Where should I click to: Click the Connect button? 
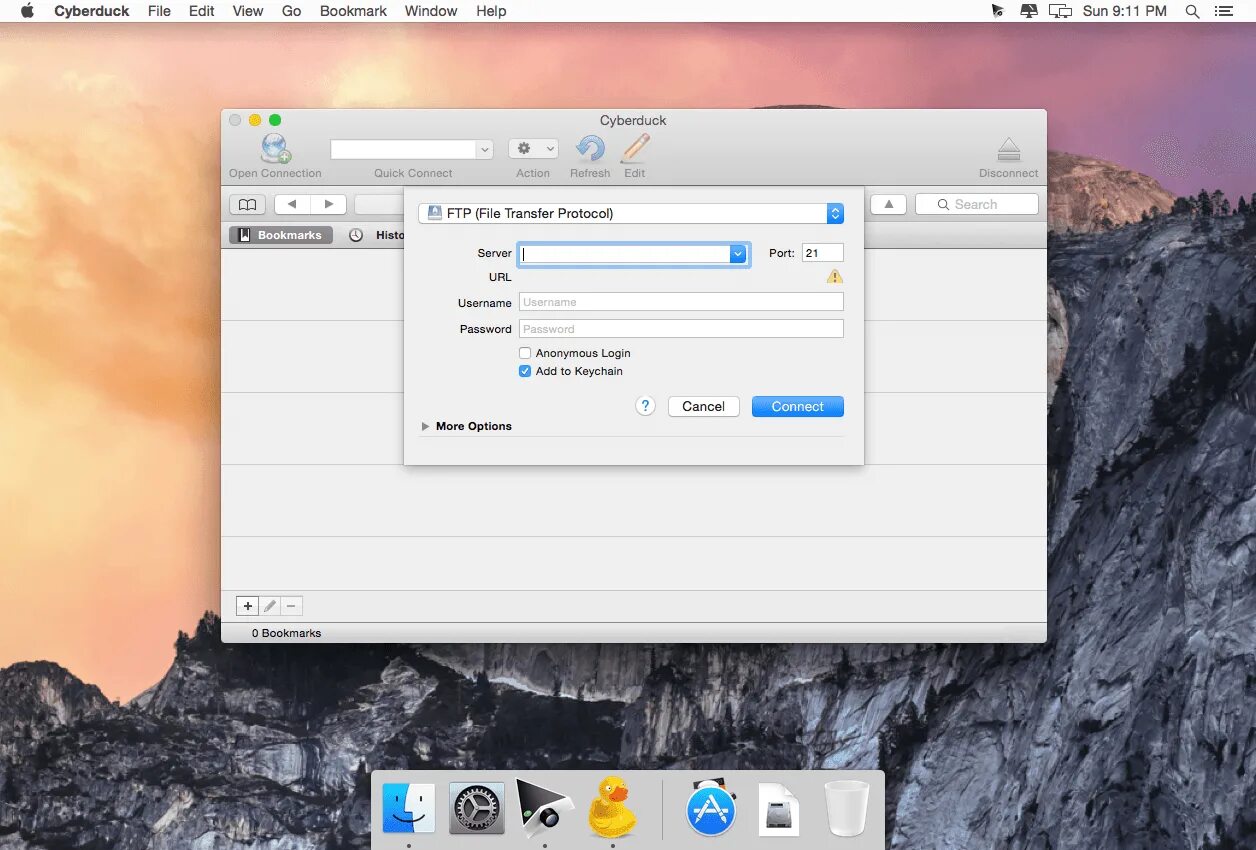coord(798,406)
